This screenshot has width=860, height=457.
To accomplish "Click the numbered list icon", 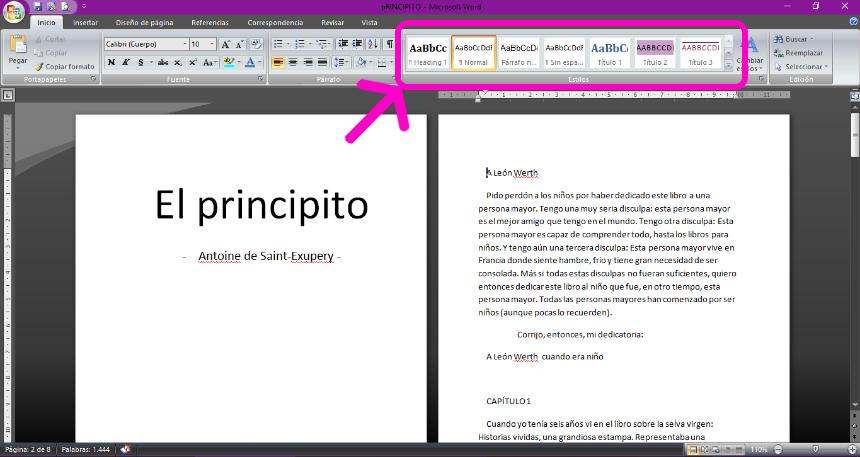I will point(299,44).
